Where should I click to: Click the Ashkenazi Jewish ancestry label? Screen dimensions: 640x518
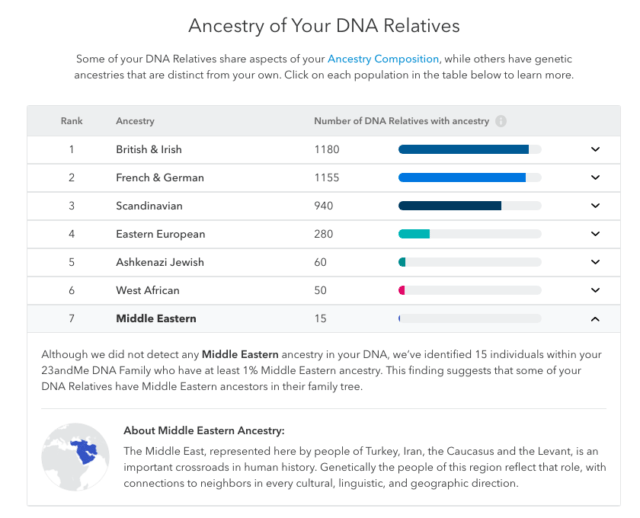(x=160, y=262)
